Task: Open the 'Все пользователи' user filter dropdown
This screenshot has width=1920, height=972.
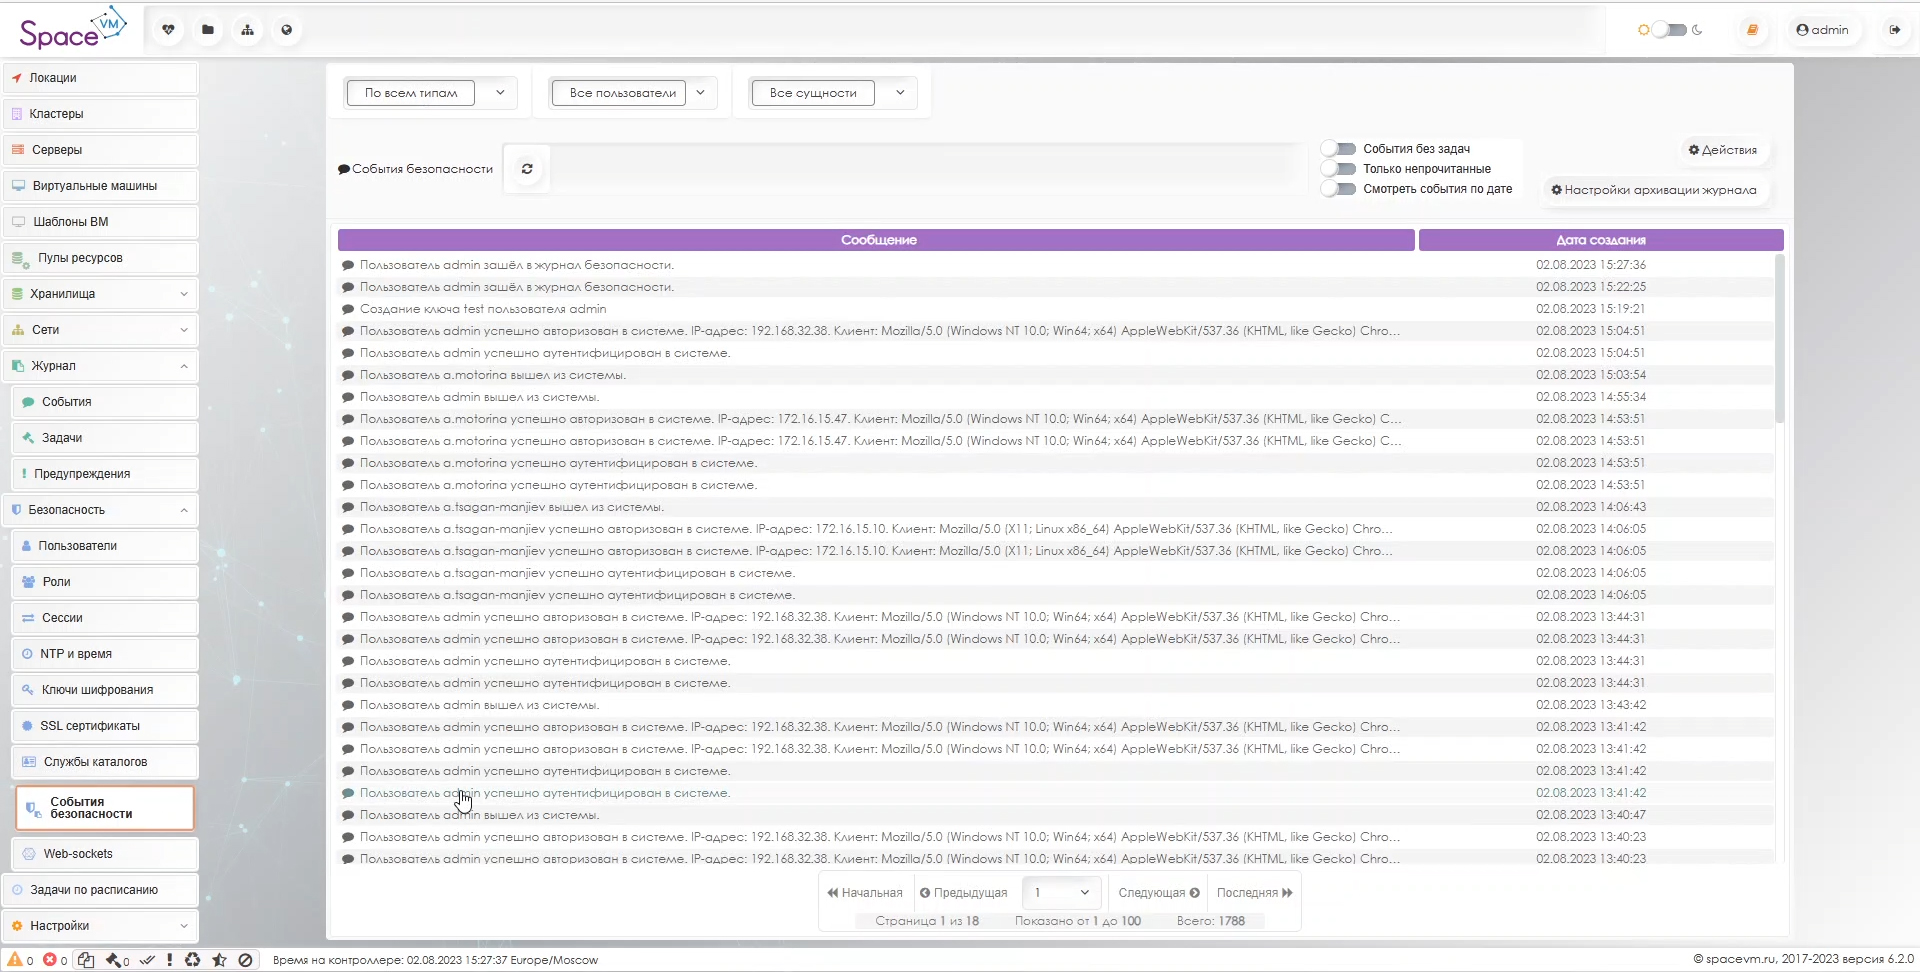Action: coord(634,93)
